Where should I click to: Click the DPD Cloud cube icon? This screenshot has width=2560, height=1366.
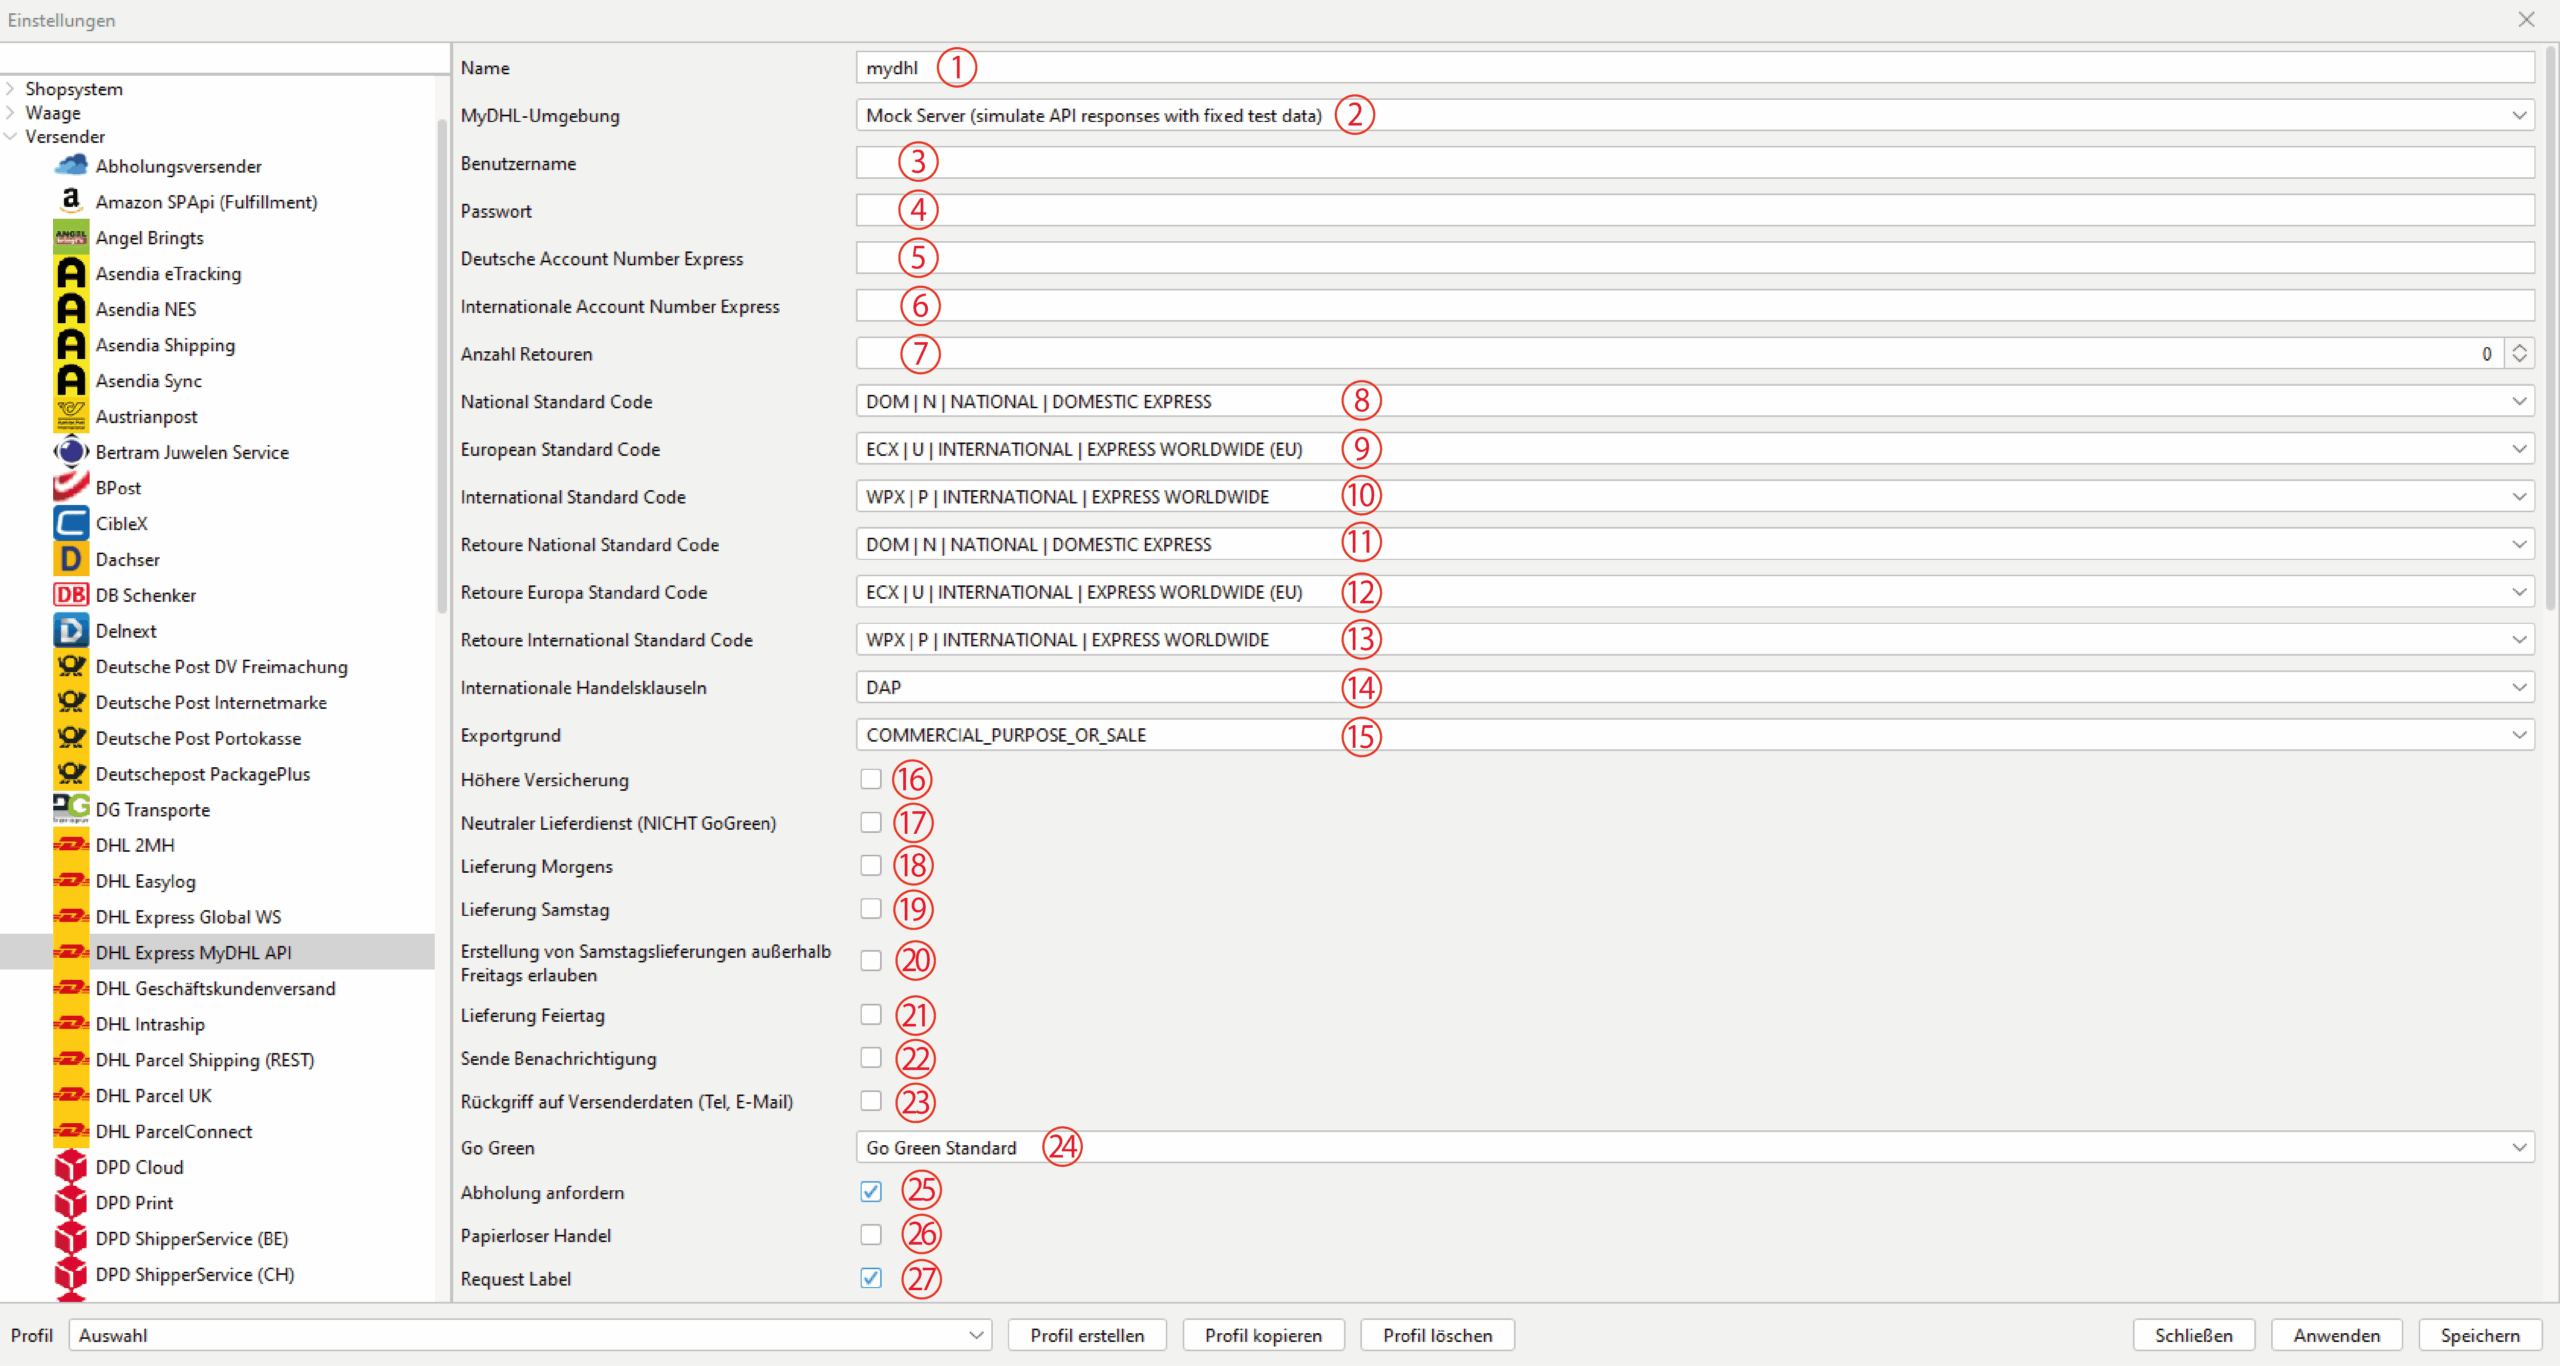coord(71,1167)
